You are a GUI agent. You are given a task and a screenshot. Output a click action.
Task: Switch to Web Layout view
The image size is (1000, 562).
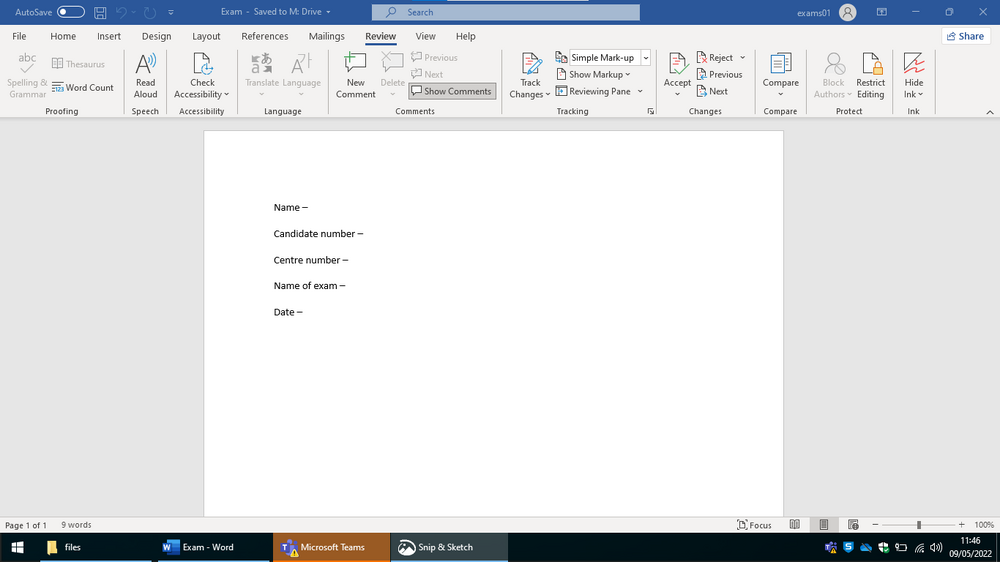click(853, 525)
